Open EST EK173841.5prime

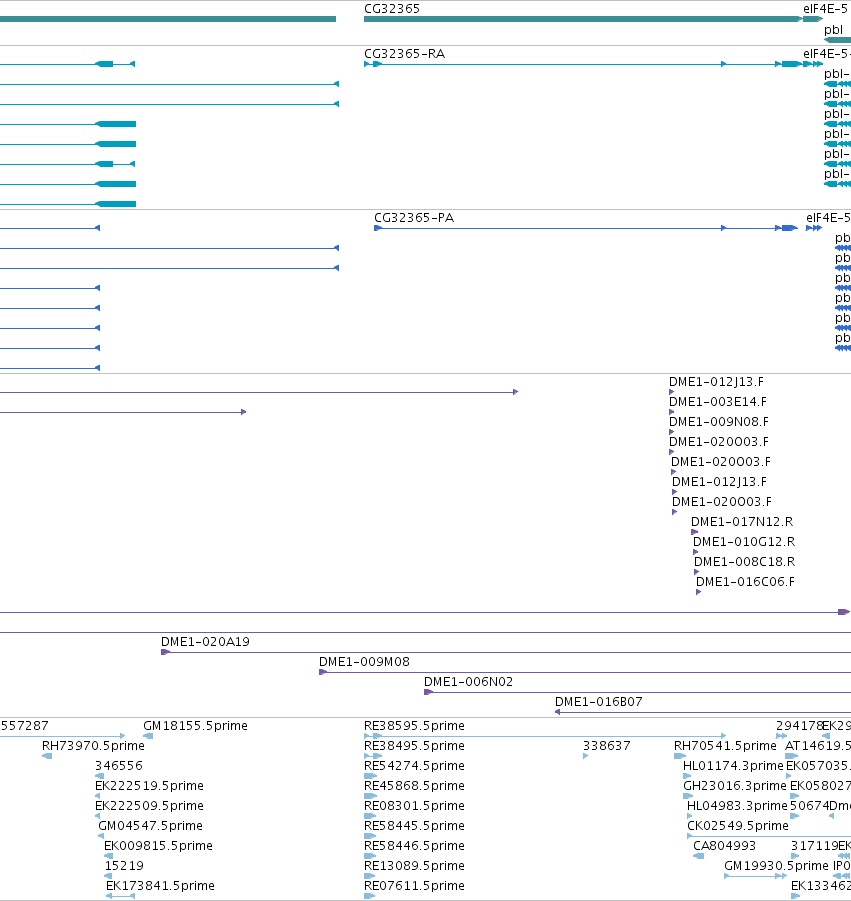[x=160, y=885]
